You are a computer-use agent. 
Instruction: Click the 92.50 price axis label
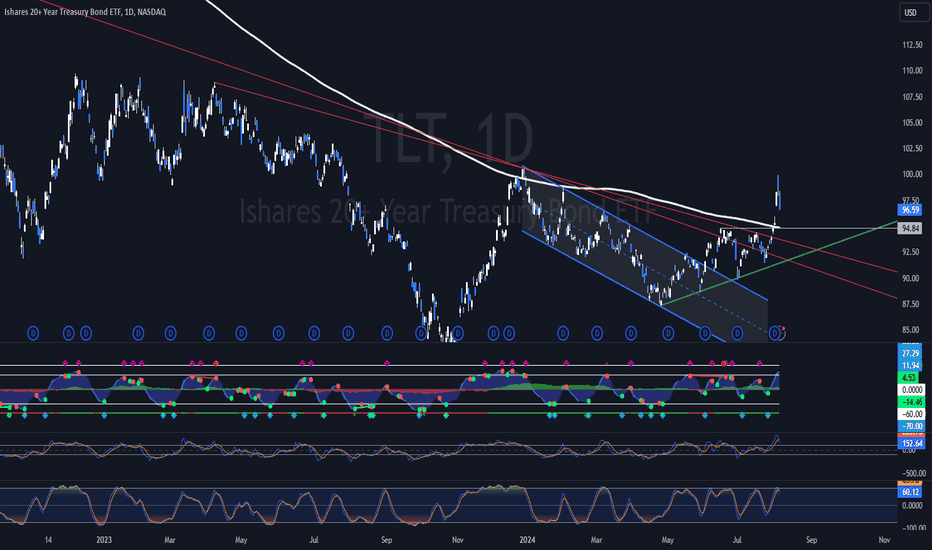click(912, 252)
